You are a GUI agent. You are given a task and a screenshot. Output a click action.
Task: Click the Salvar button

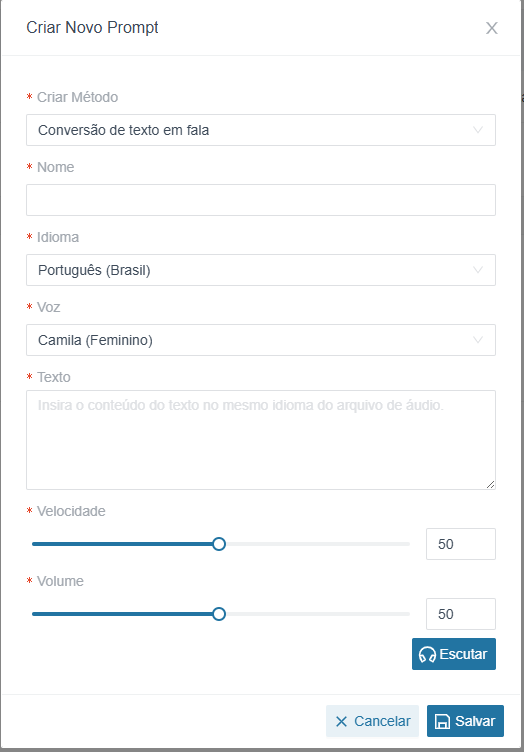(x=466, y=721)
